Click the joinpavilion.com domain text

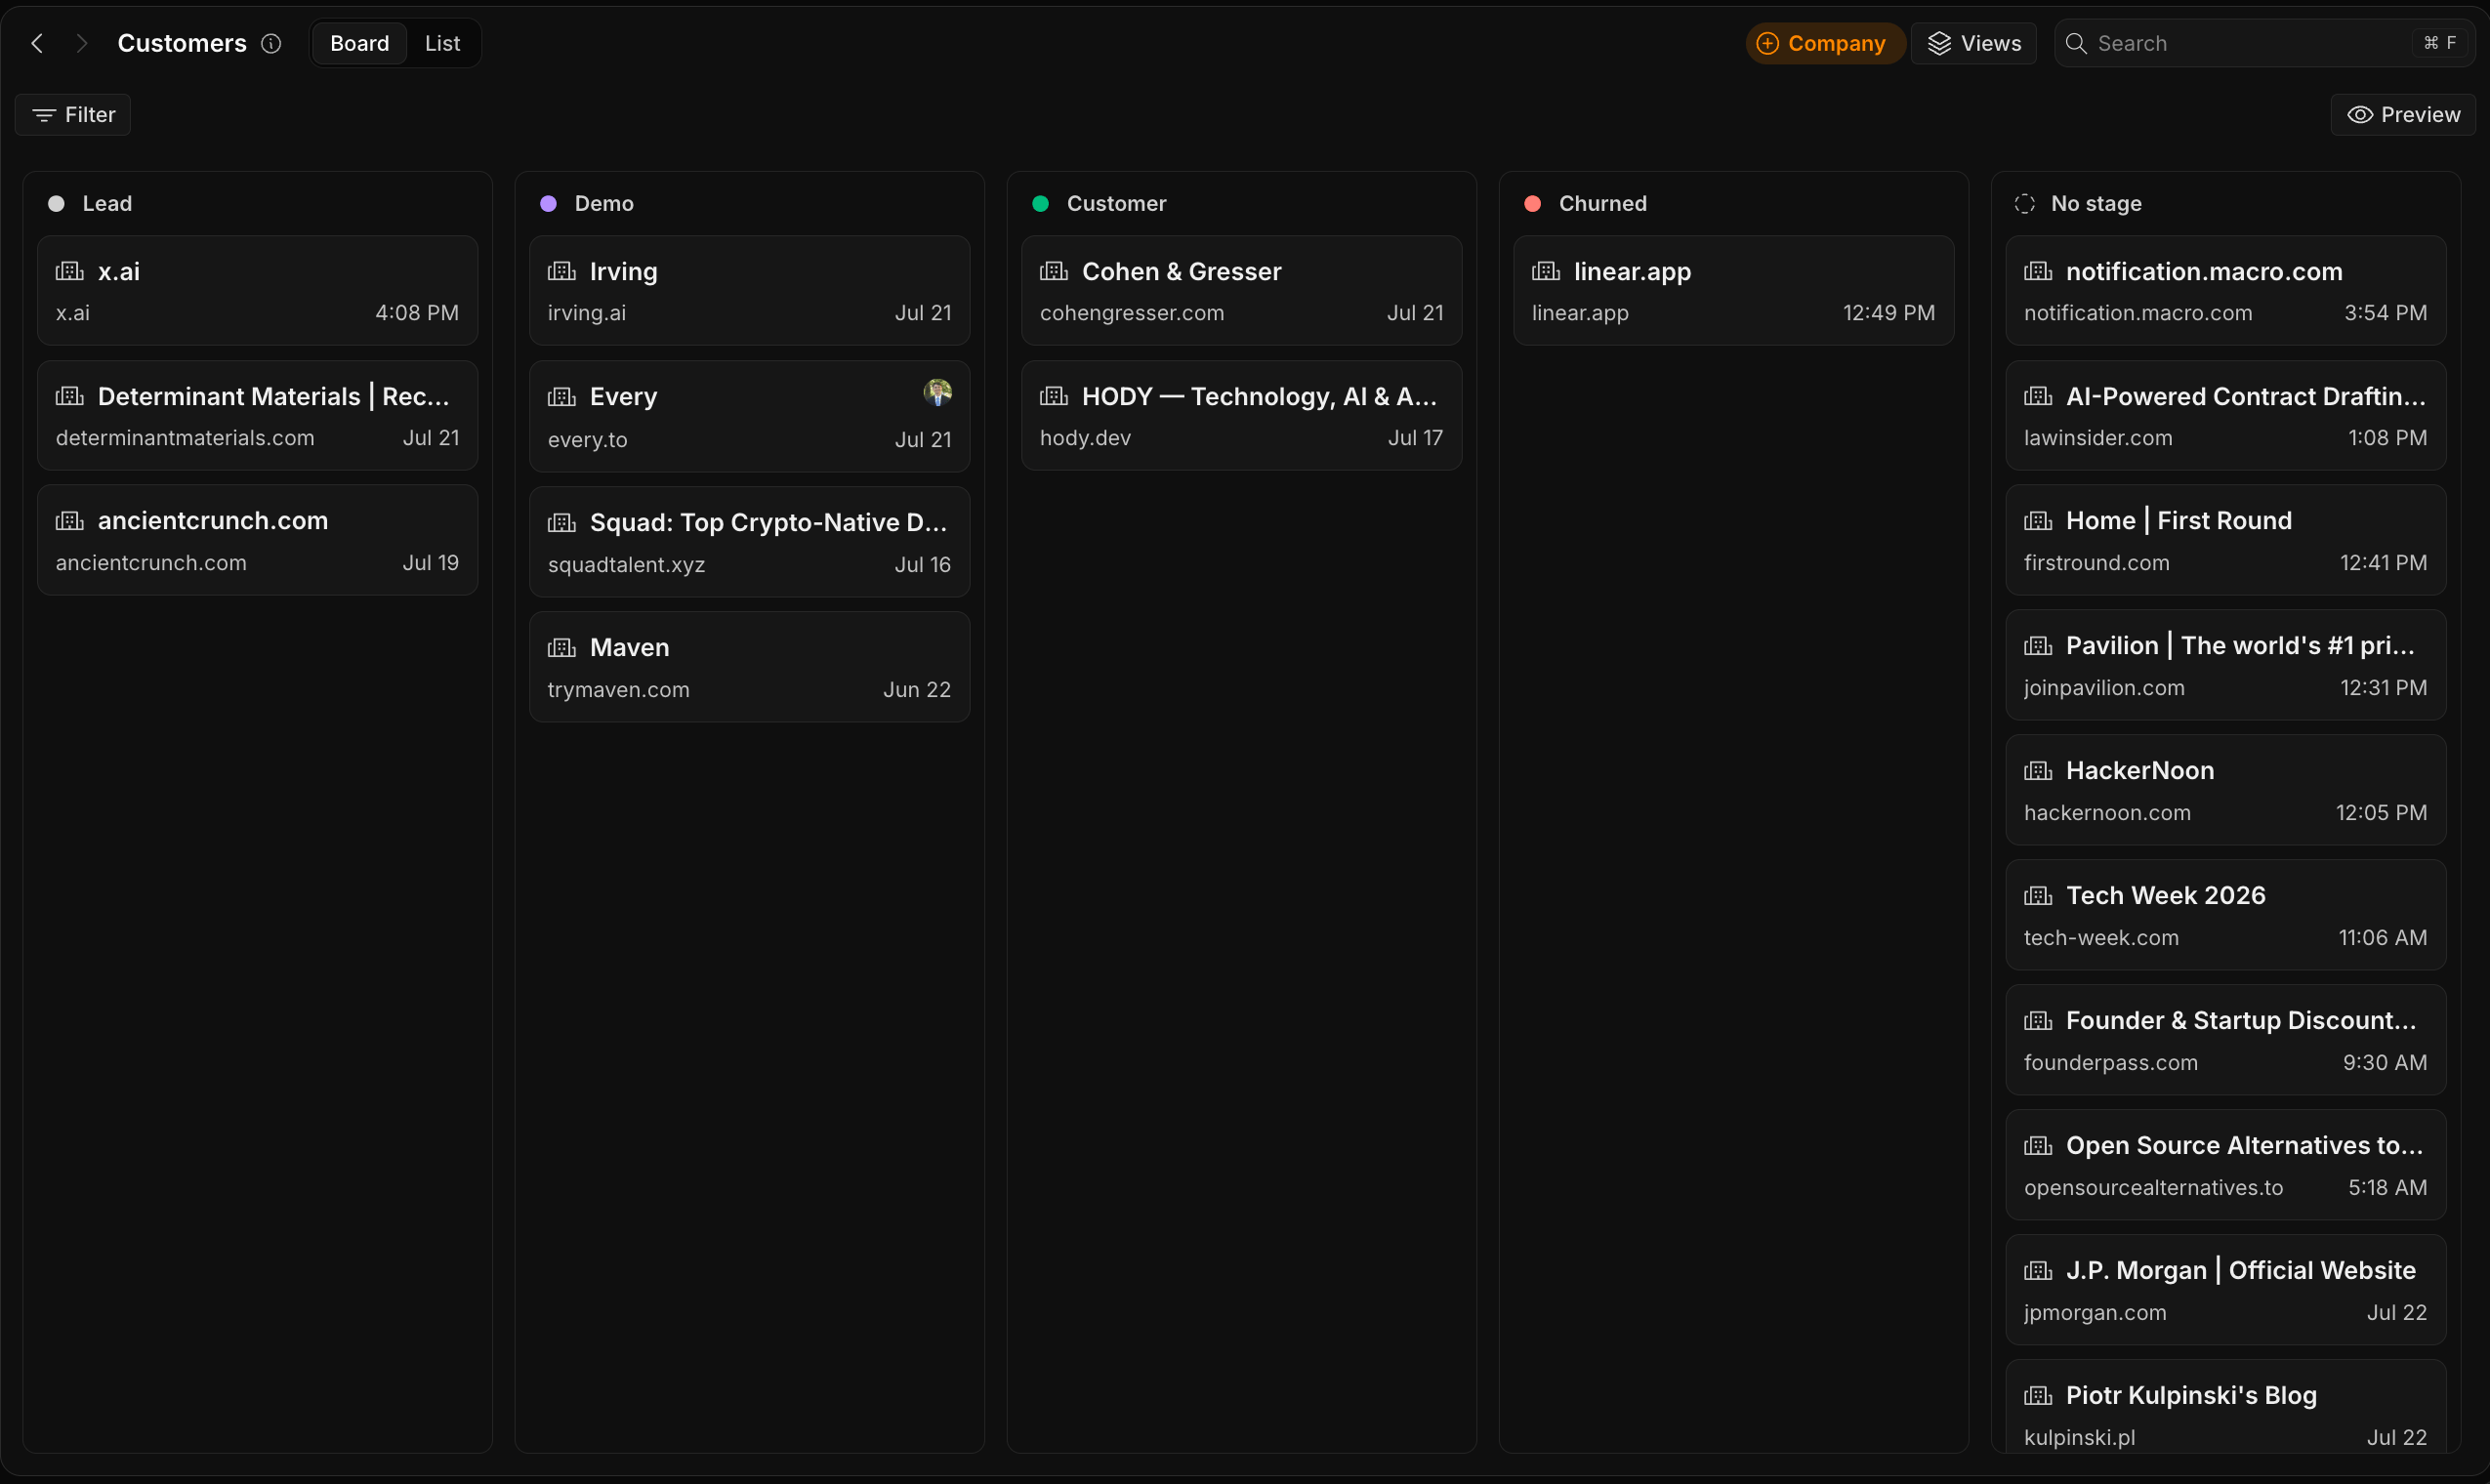(x=2104, y=688)
